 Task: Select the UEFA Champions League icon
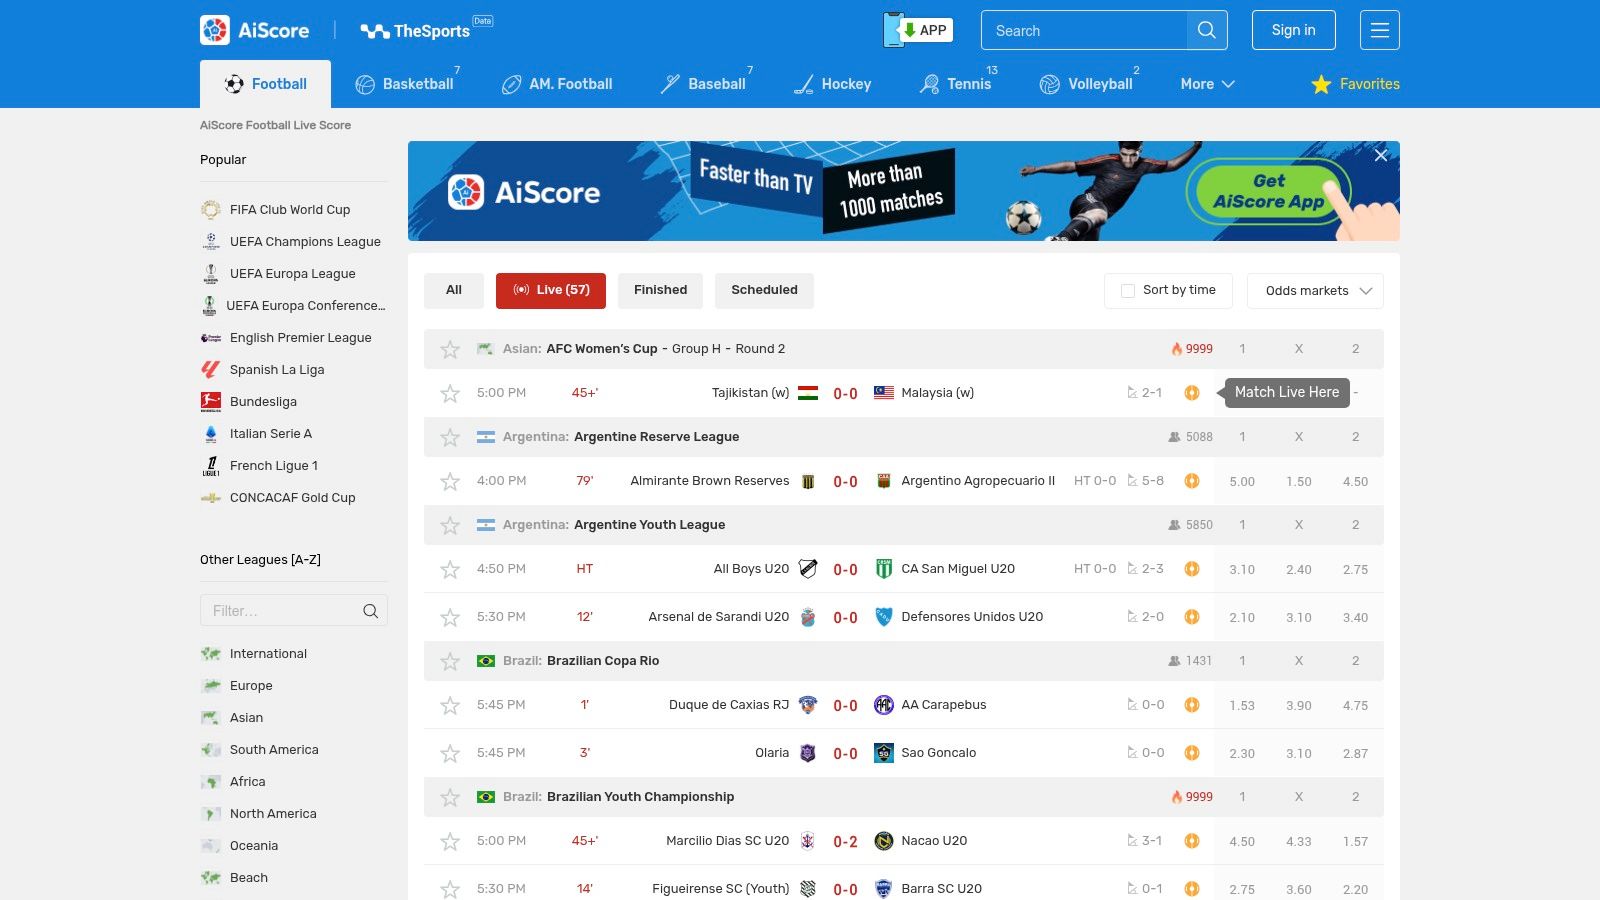pyautogui.click(x=210, y=241)
